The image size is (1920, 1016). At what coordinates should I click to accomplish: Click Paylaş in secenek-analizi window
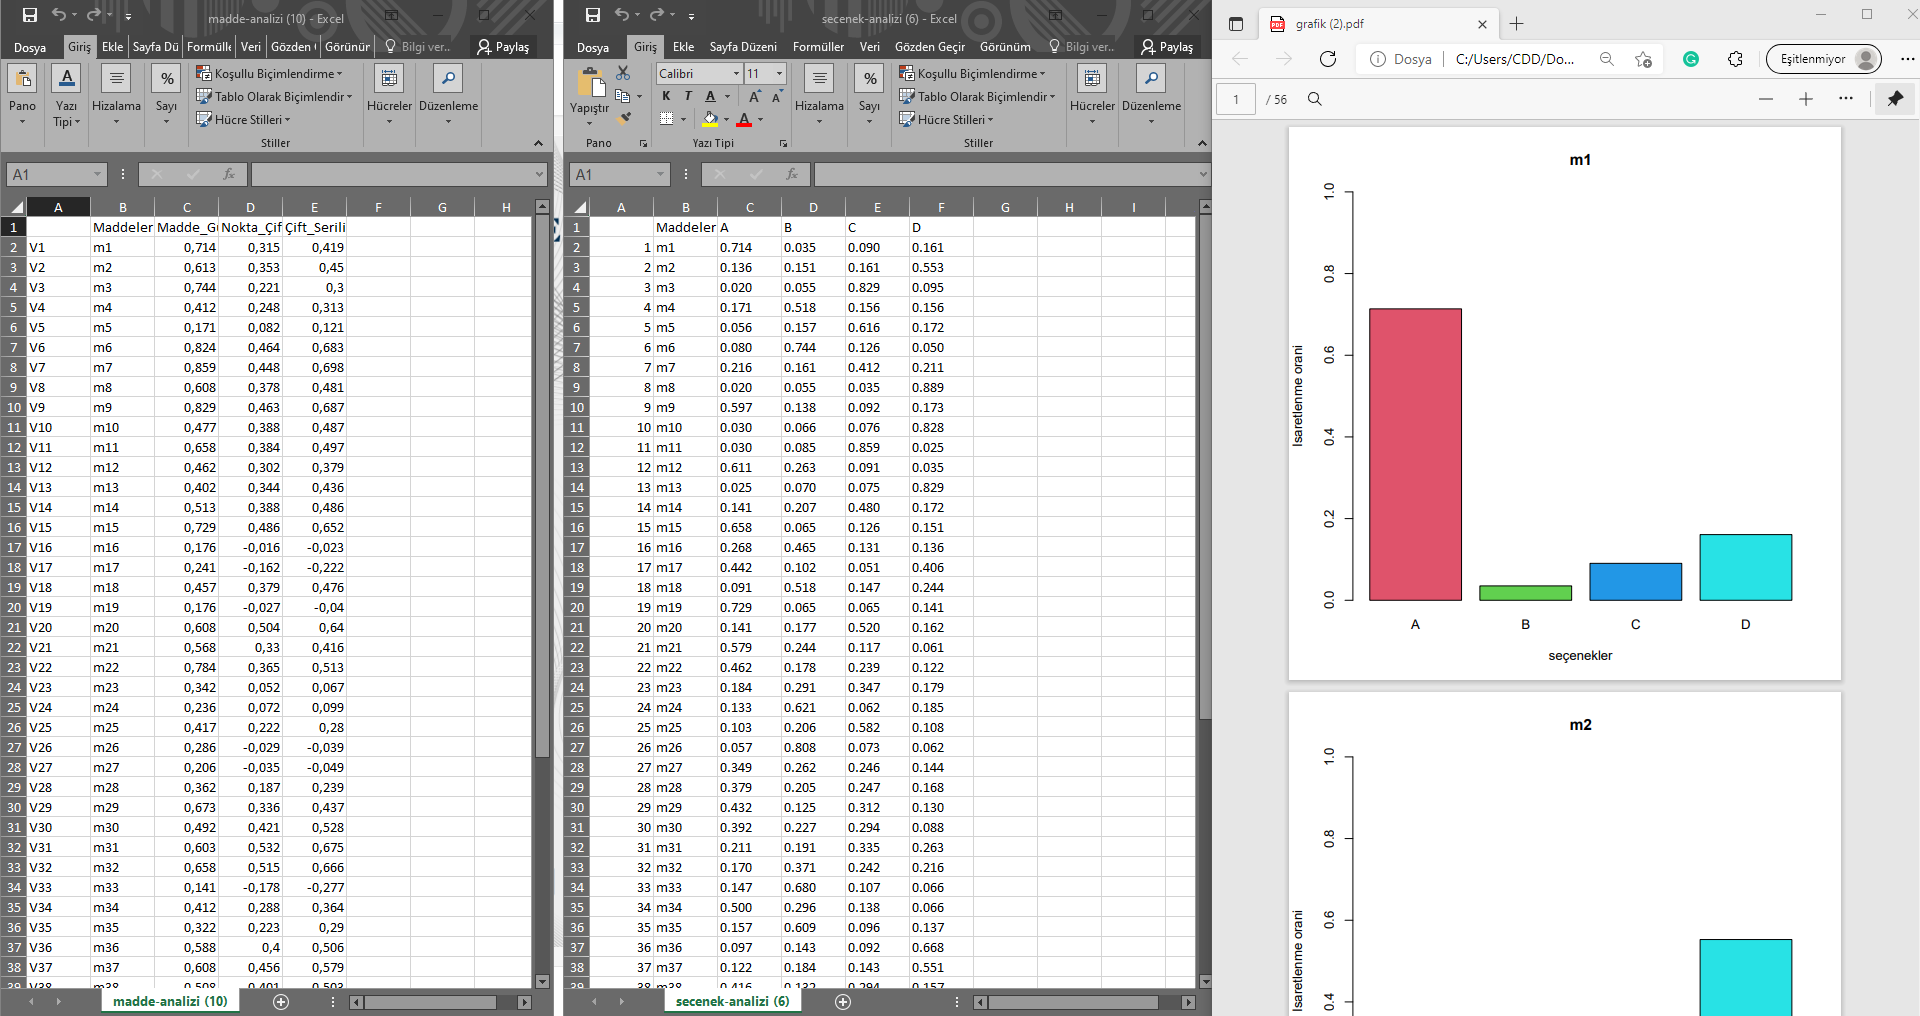[x=1167, y=47]
